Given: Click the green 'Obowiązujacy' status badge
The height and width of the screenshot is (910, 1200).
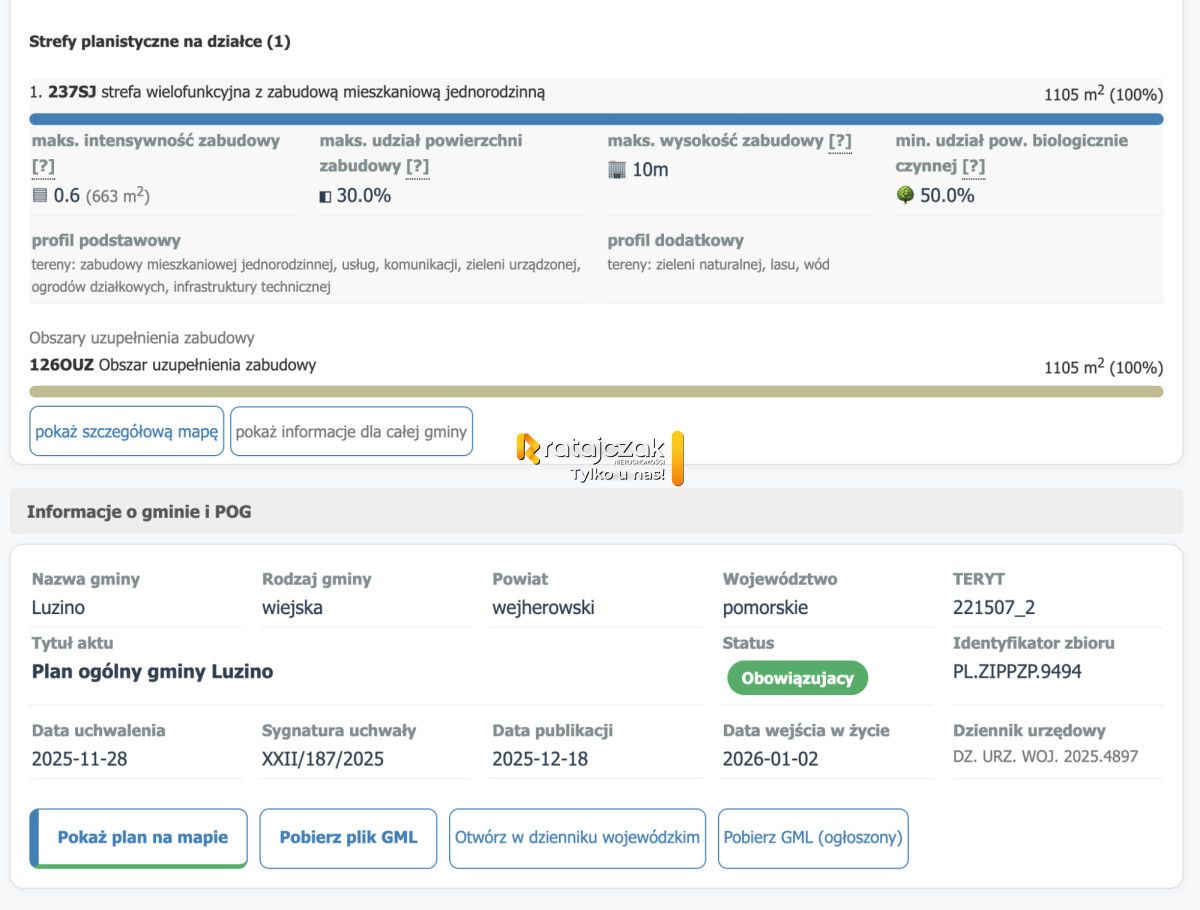Looking at the screenshot, I should pyautogui.click(x=797, y=678).
